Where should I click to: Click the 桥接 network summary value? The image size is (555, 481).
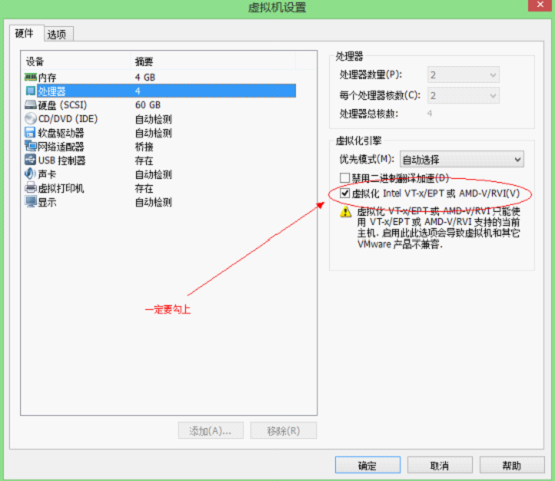144,147
